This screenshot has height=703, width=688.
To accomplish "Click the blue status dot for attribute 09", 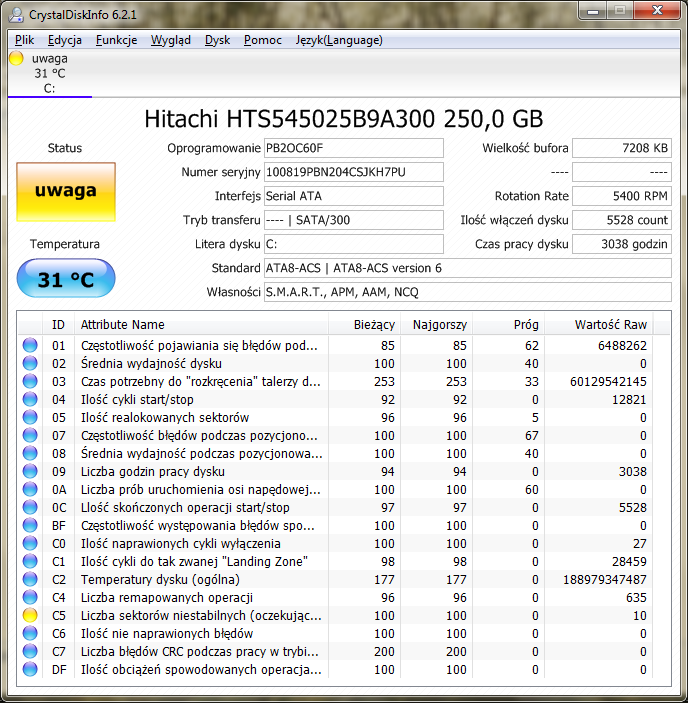I will click(30, 471).
